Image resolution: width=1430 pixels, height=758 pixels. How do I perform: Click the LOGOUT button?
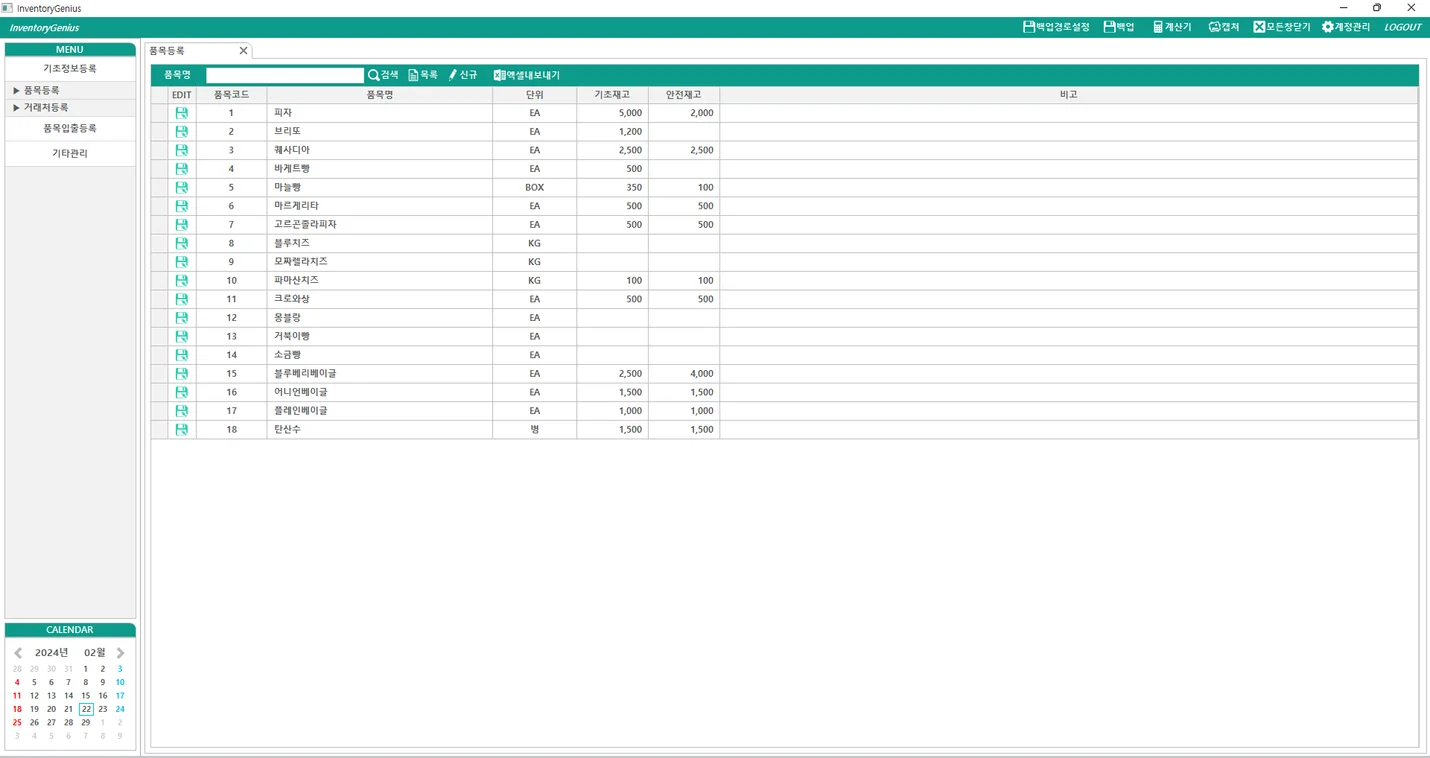coord(1402,27)
